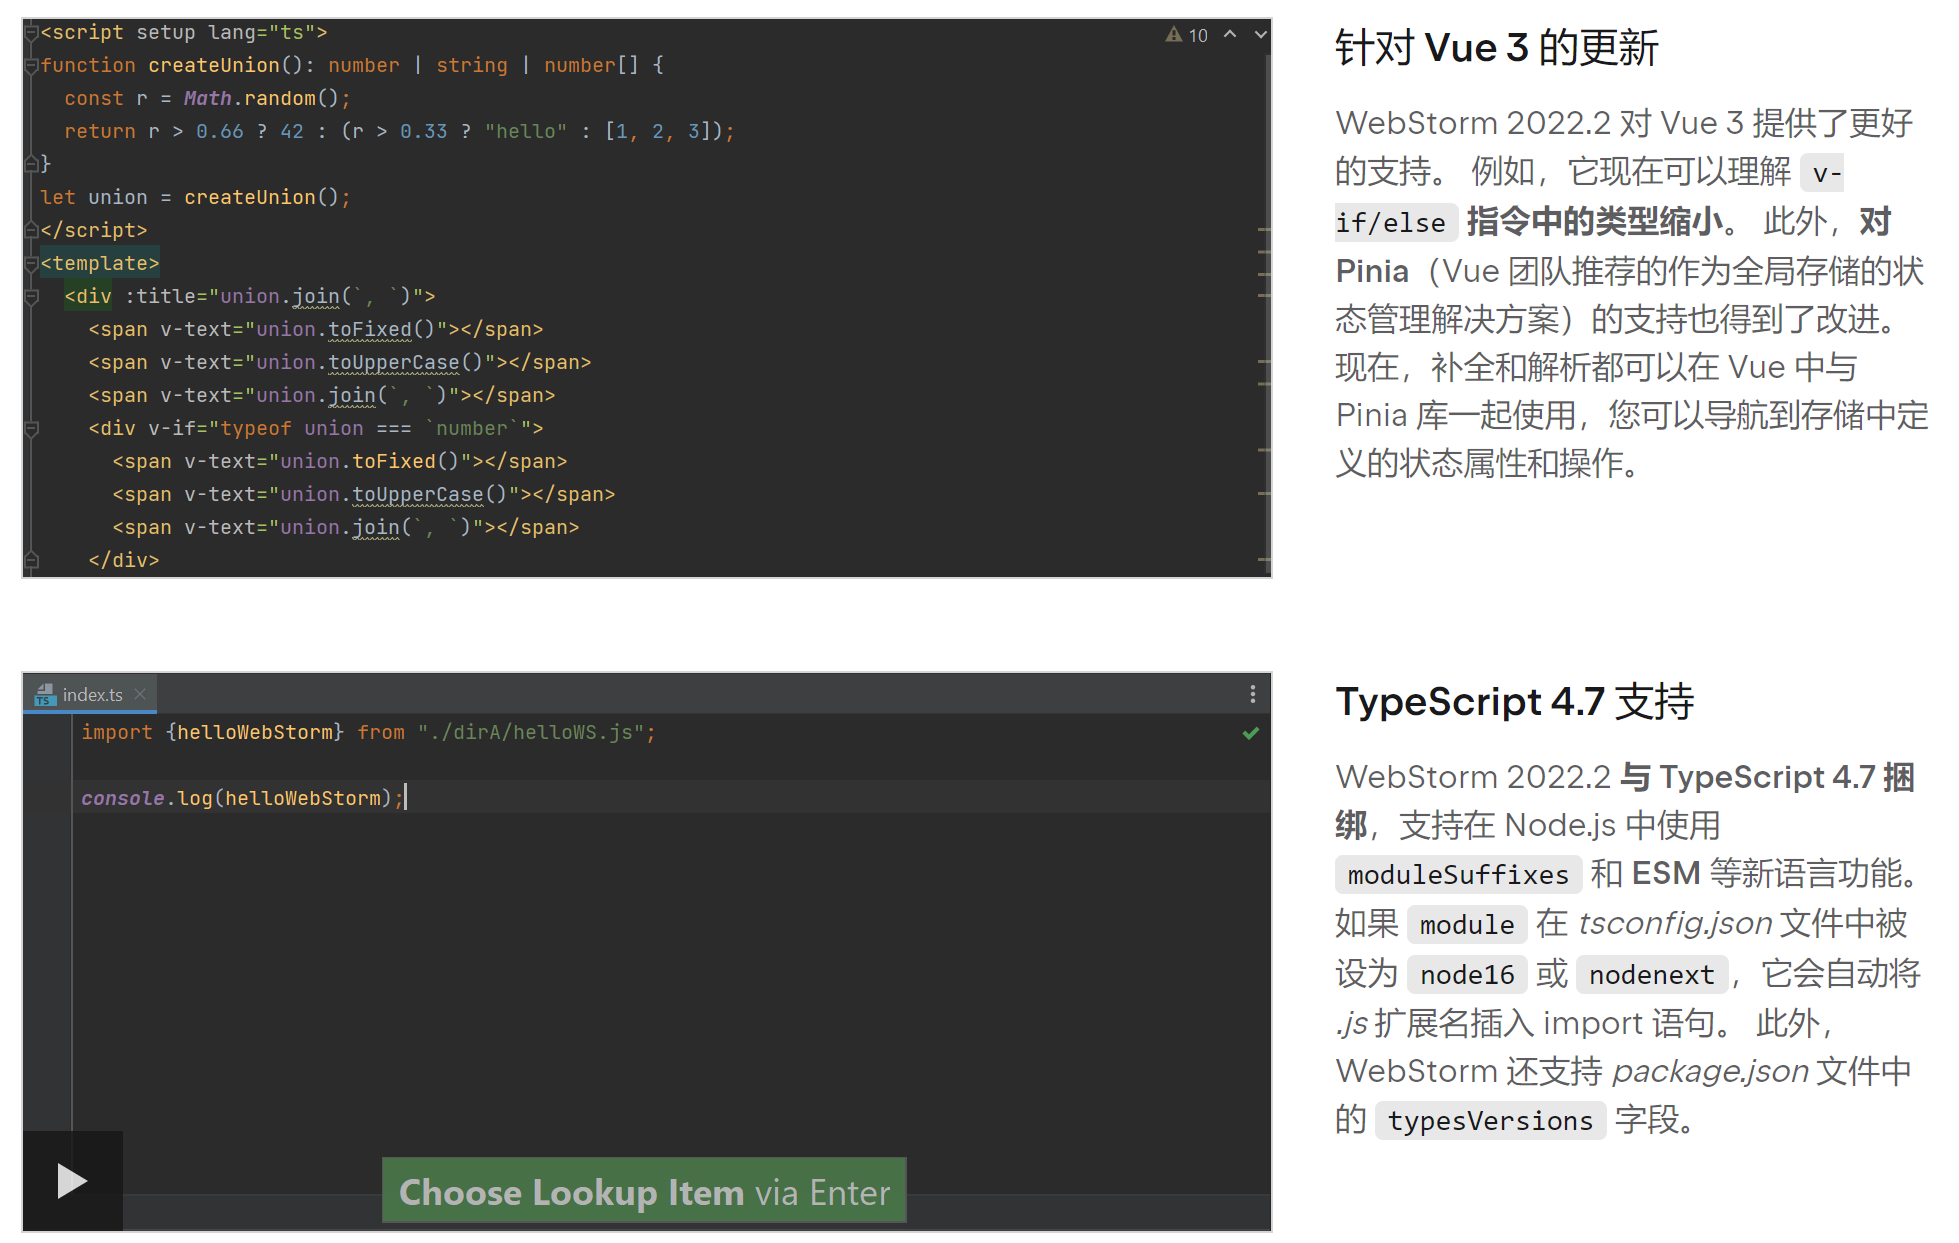Click the './dirA/helloWS.js' import path string
The height and width of the screenshot is (1243, 1959).
(x=530, y=732)
